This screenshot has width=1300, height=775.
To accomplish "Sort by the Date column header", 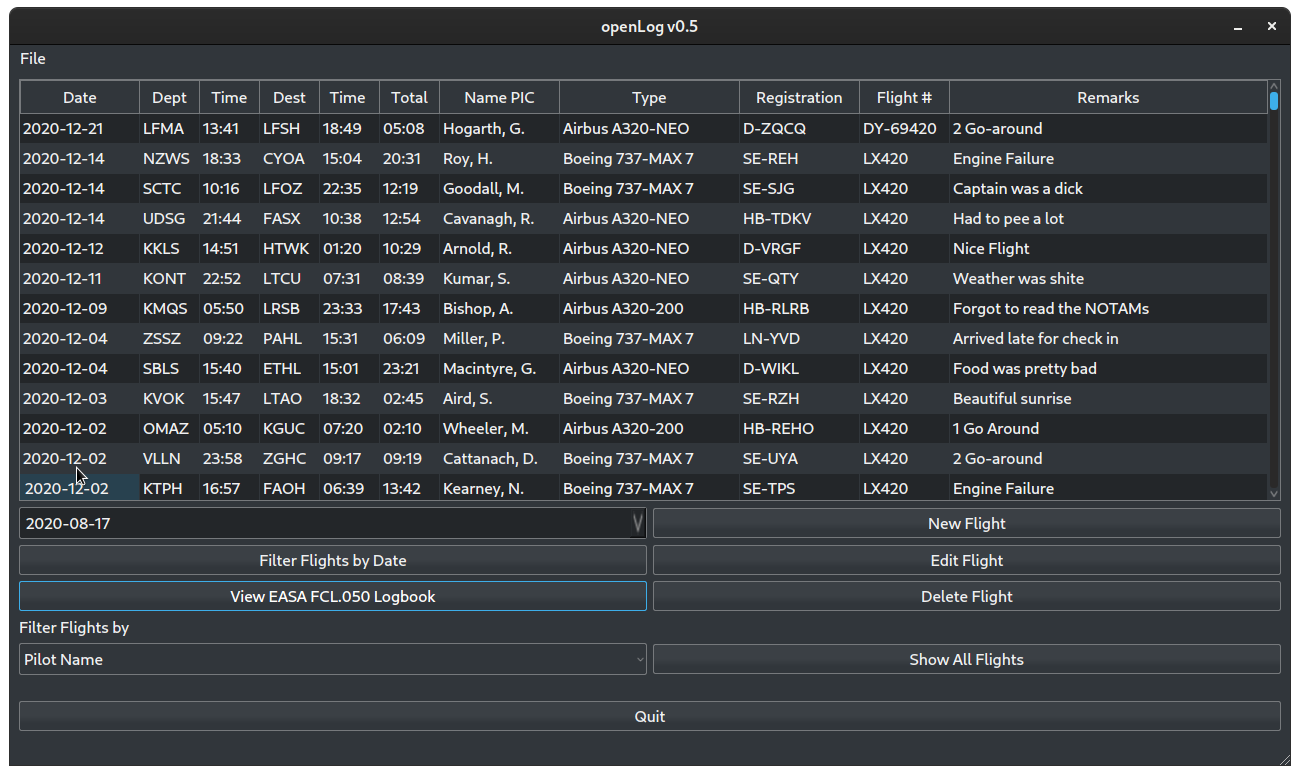I will (x=80, y=97).
